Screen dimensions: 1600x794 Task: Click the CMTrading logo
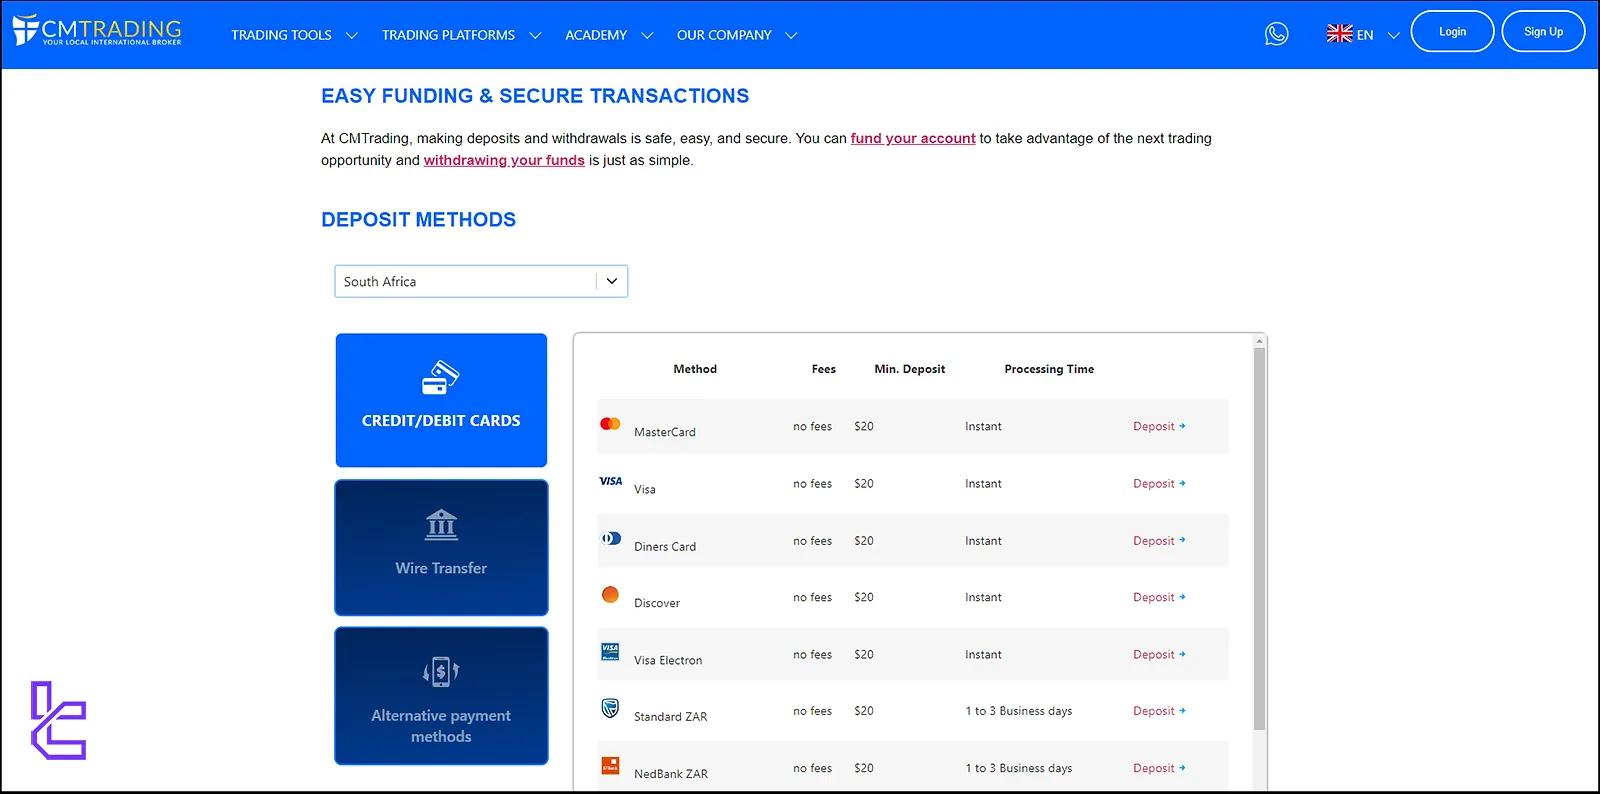[97, 30]
